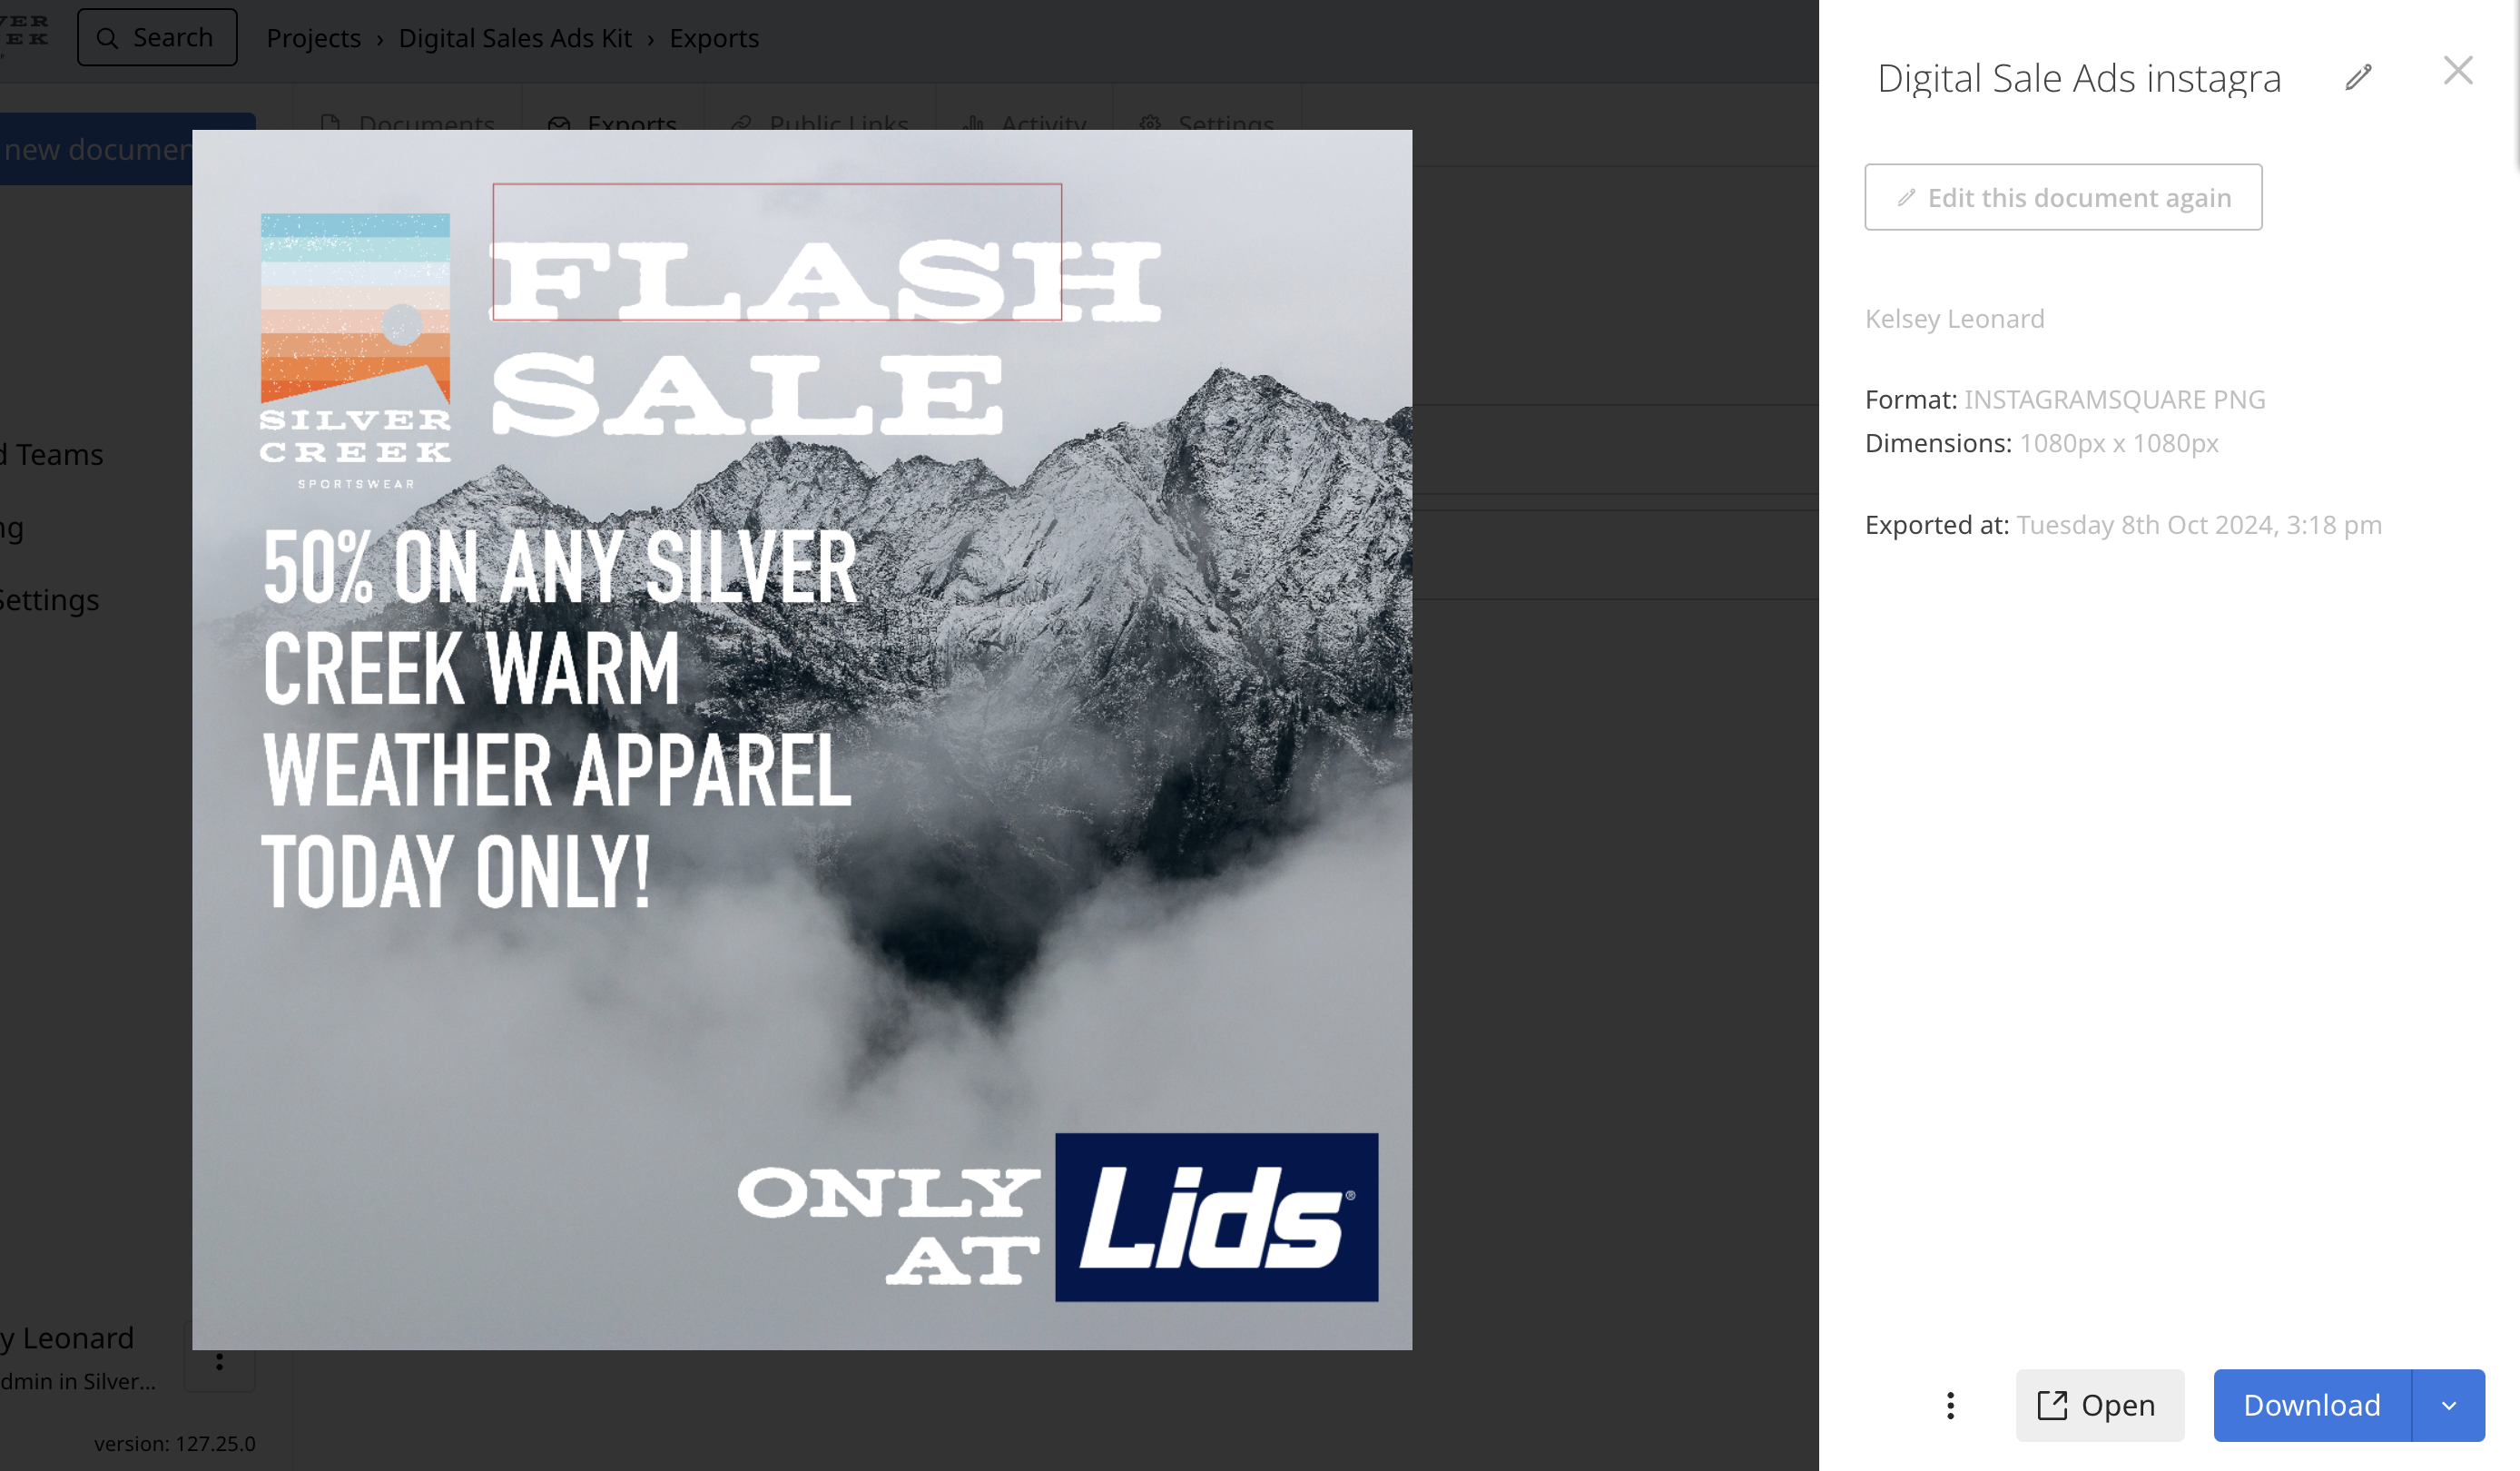Viewport: 2520px width, 1471px height.
Task: Click the Download button
Action: 2310,1403
